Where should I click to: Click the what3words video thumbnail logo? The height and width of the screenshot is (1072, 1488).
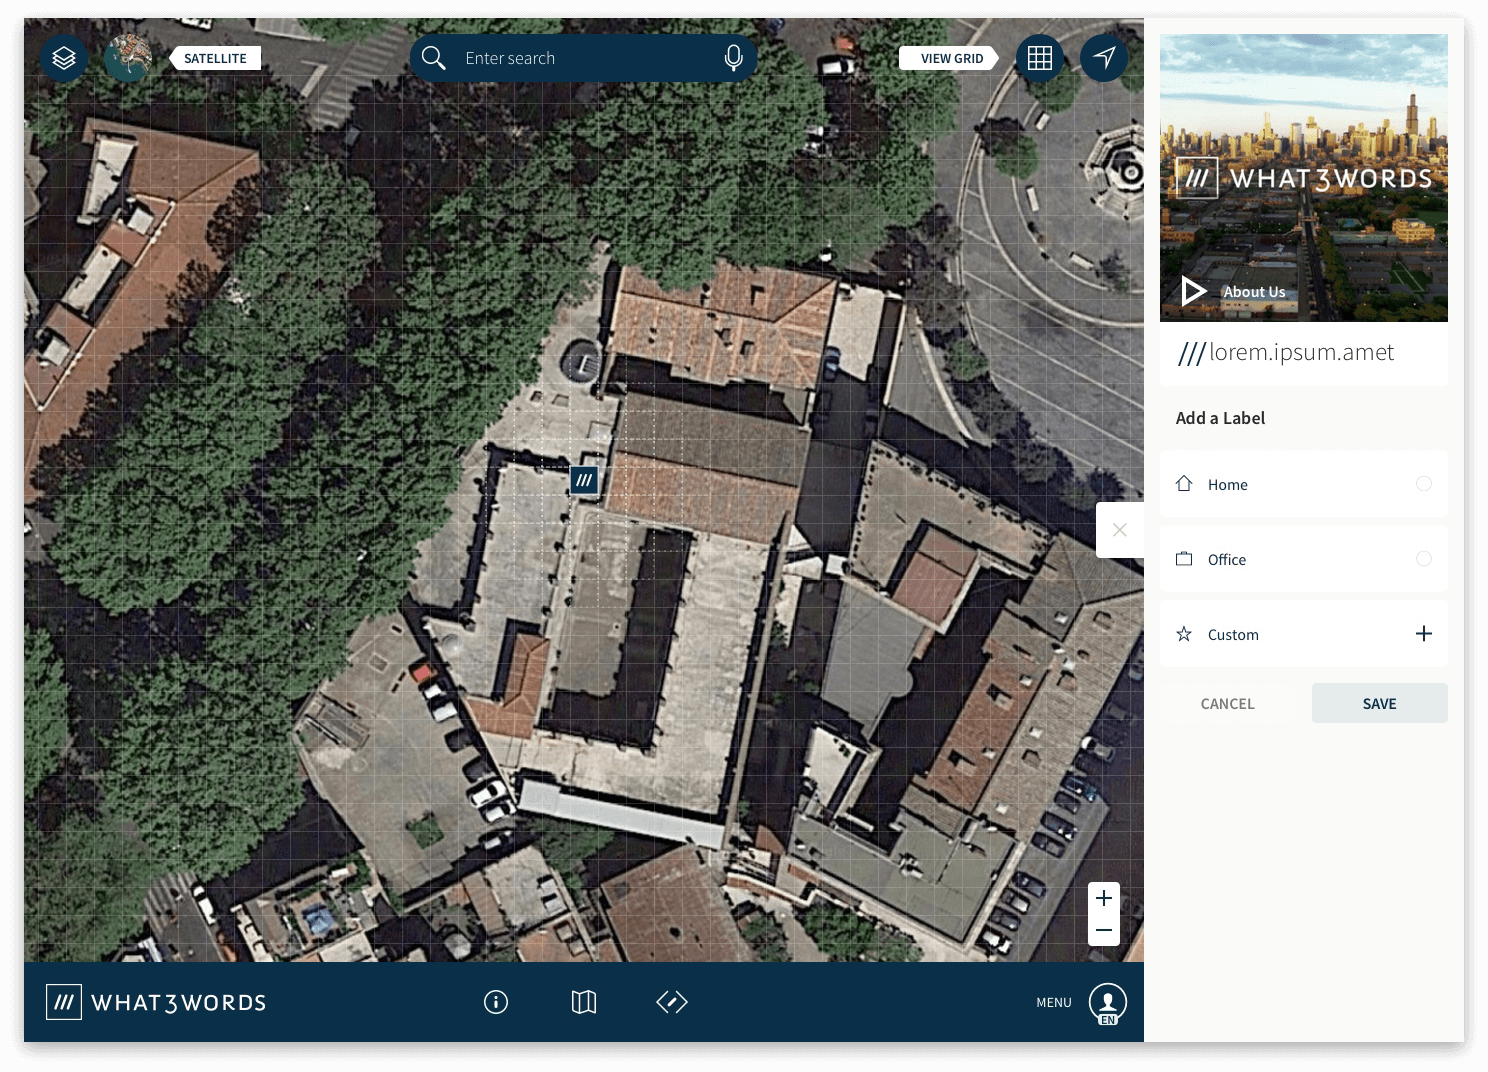[1304, 178]
